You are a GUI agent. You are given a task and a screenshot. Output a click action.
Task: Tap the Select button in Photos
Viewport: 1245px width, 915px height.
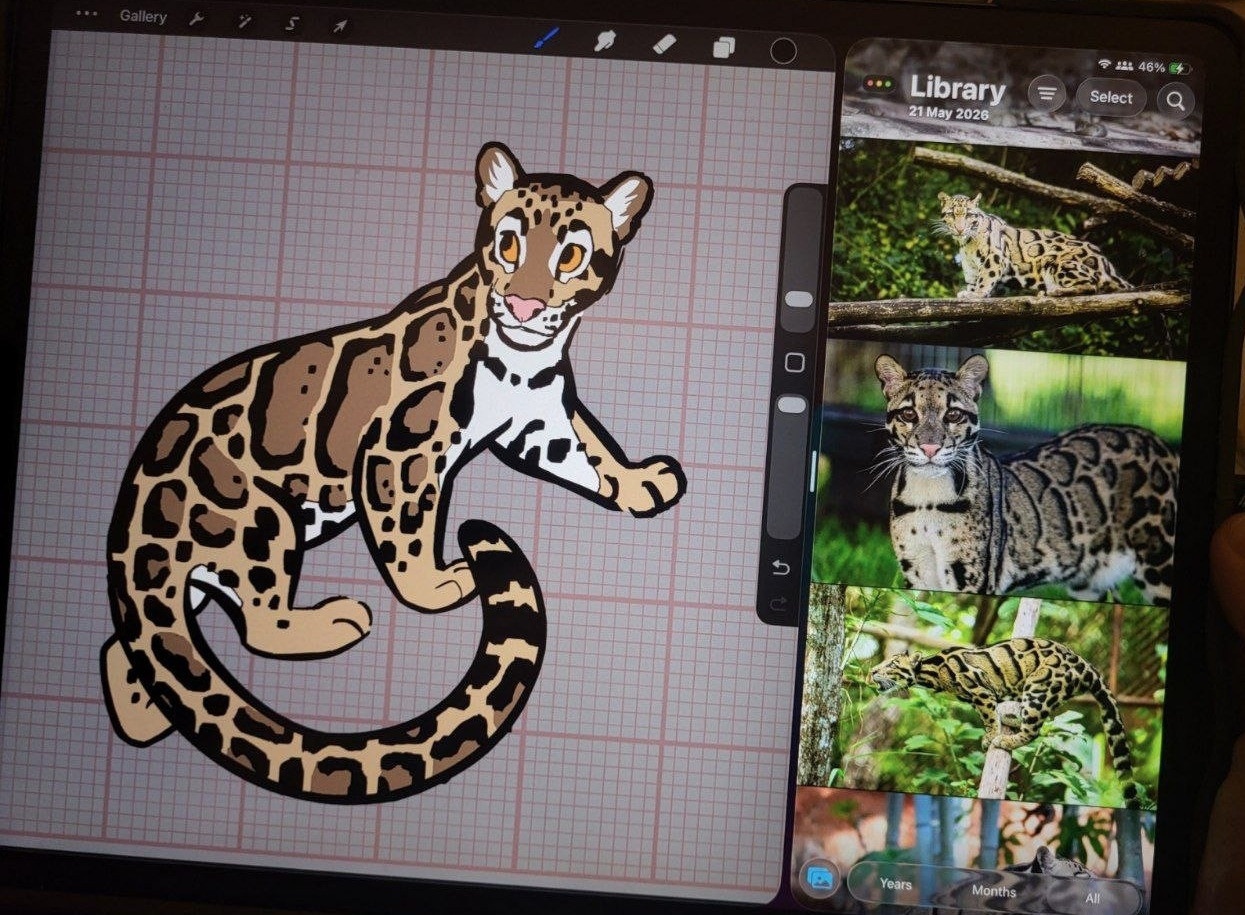(x=1111, y=97)
